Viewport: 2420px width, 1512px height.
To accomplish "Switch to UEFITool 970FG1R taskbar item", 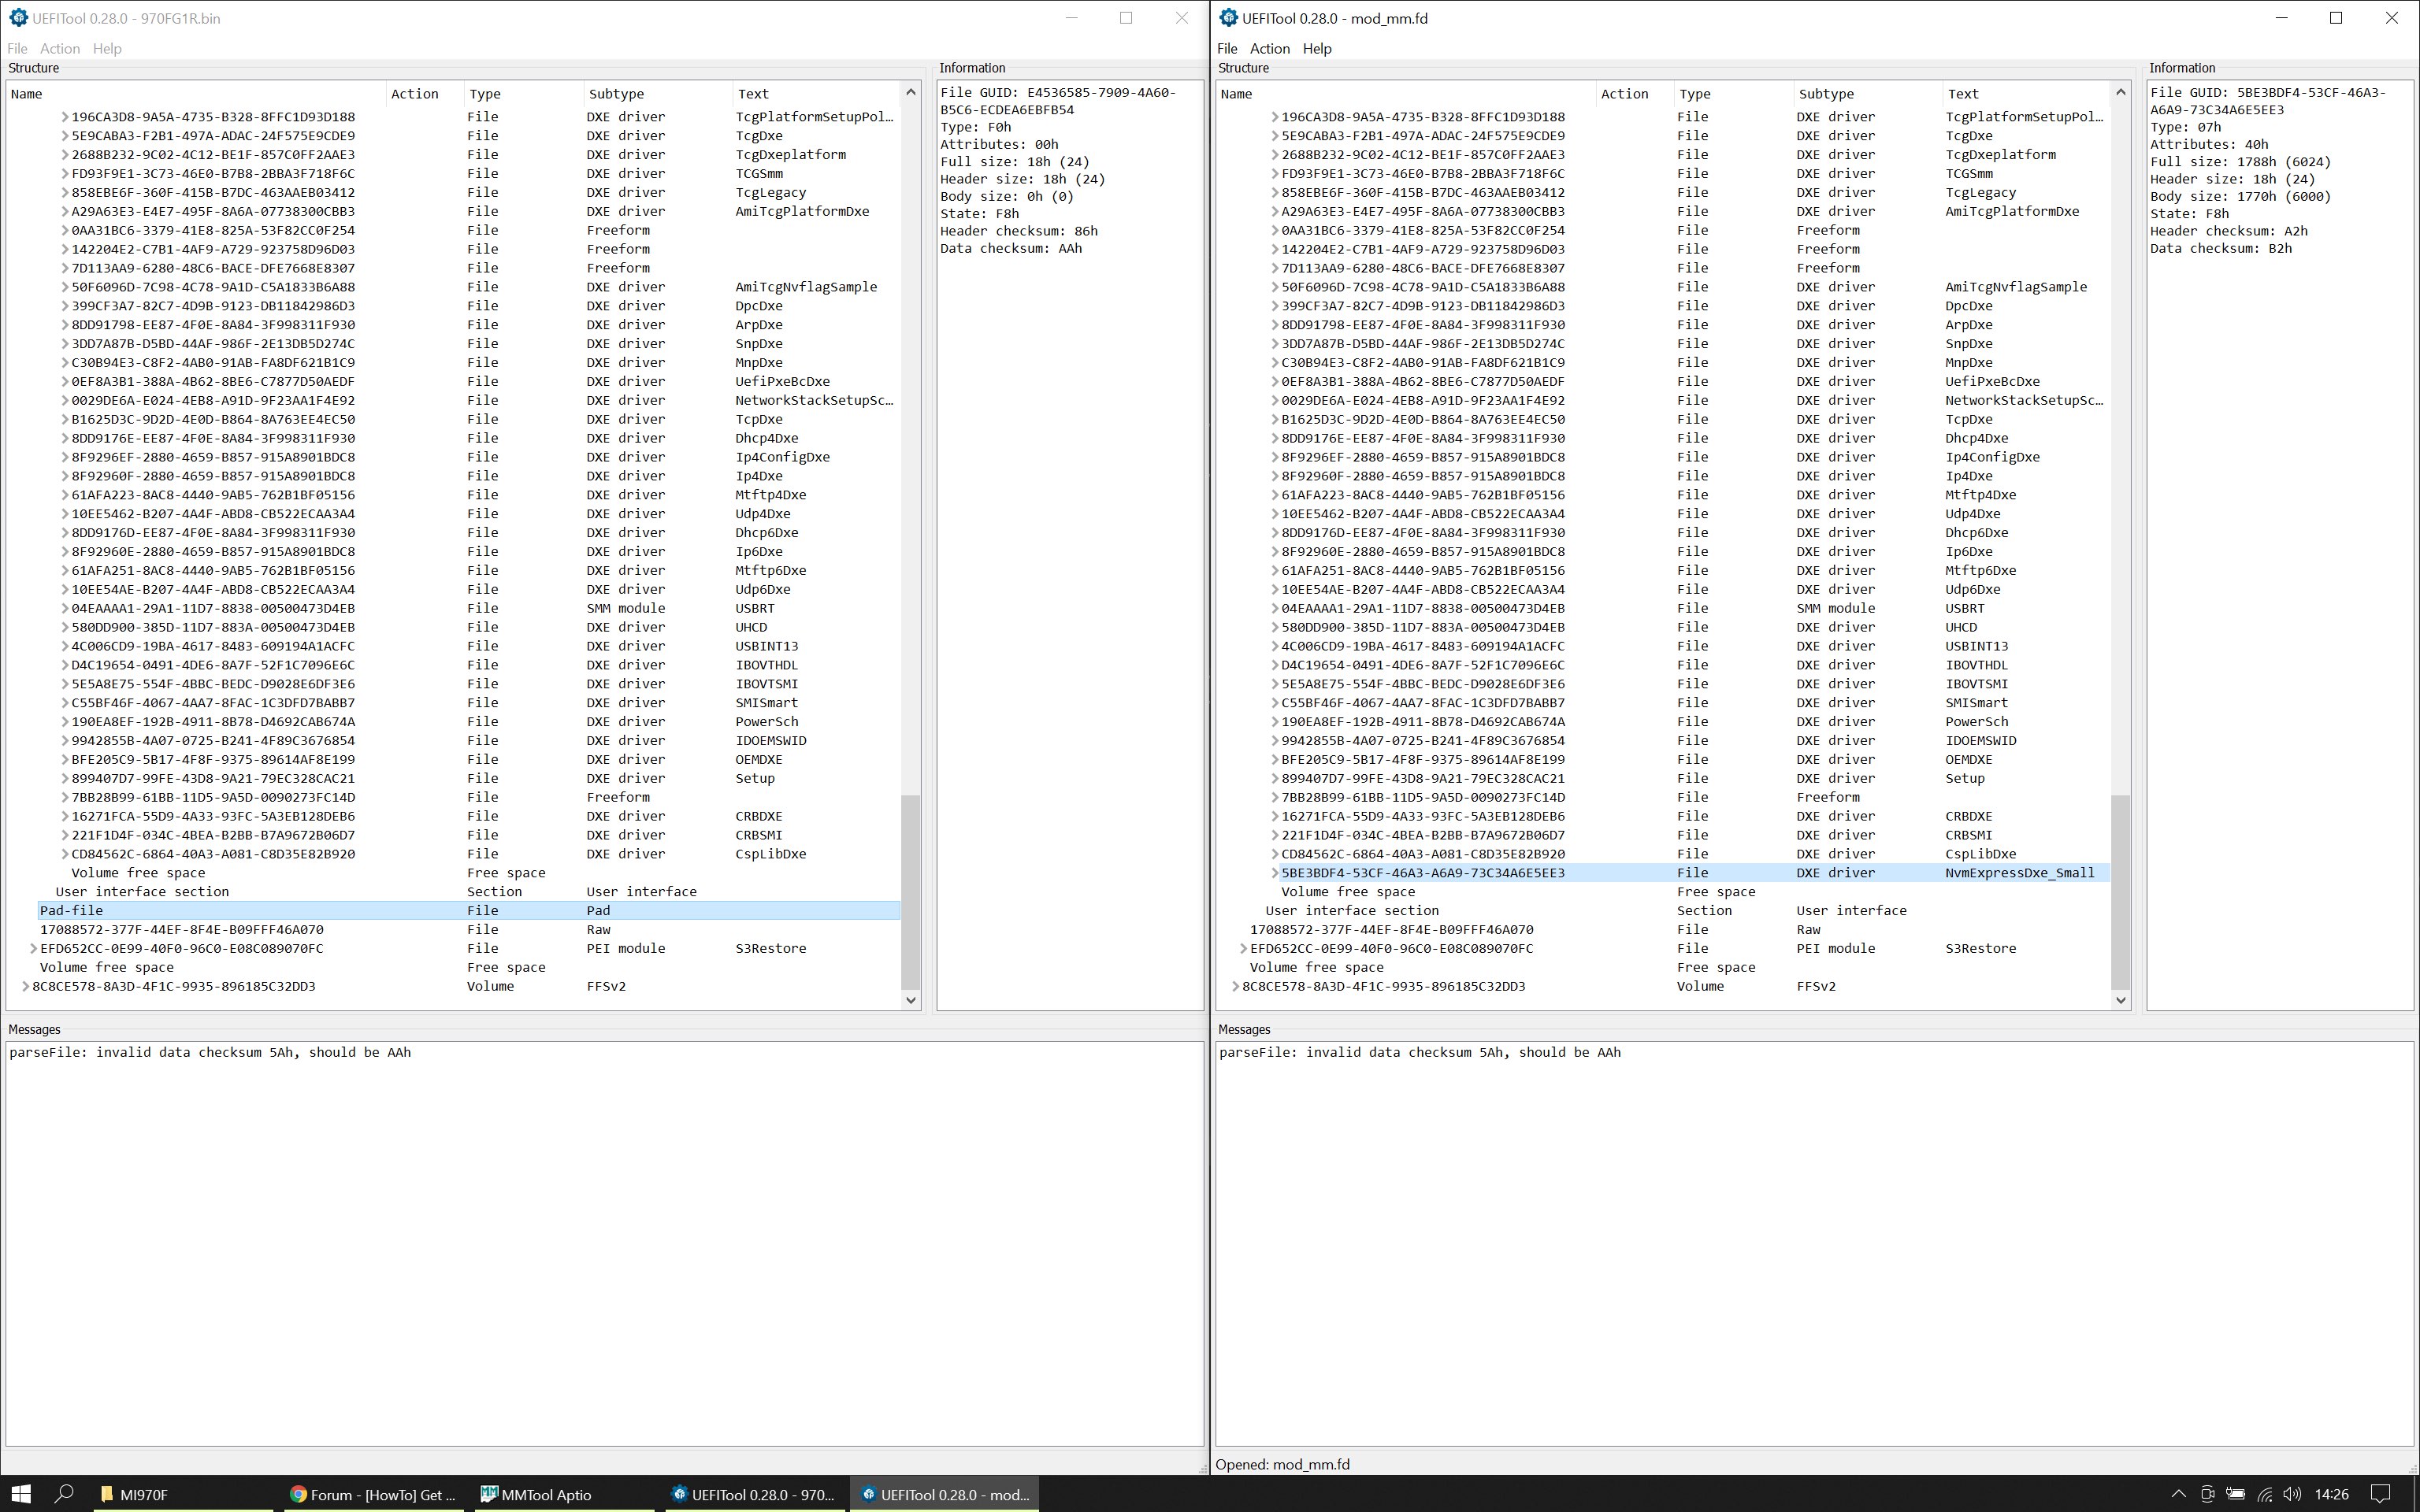I will click(752, 1494).
